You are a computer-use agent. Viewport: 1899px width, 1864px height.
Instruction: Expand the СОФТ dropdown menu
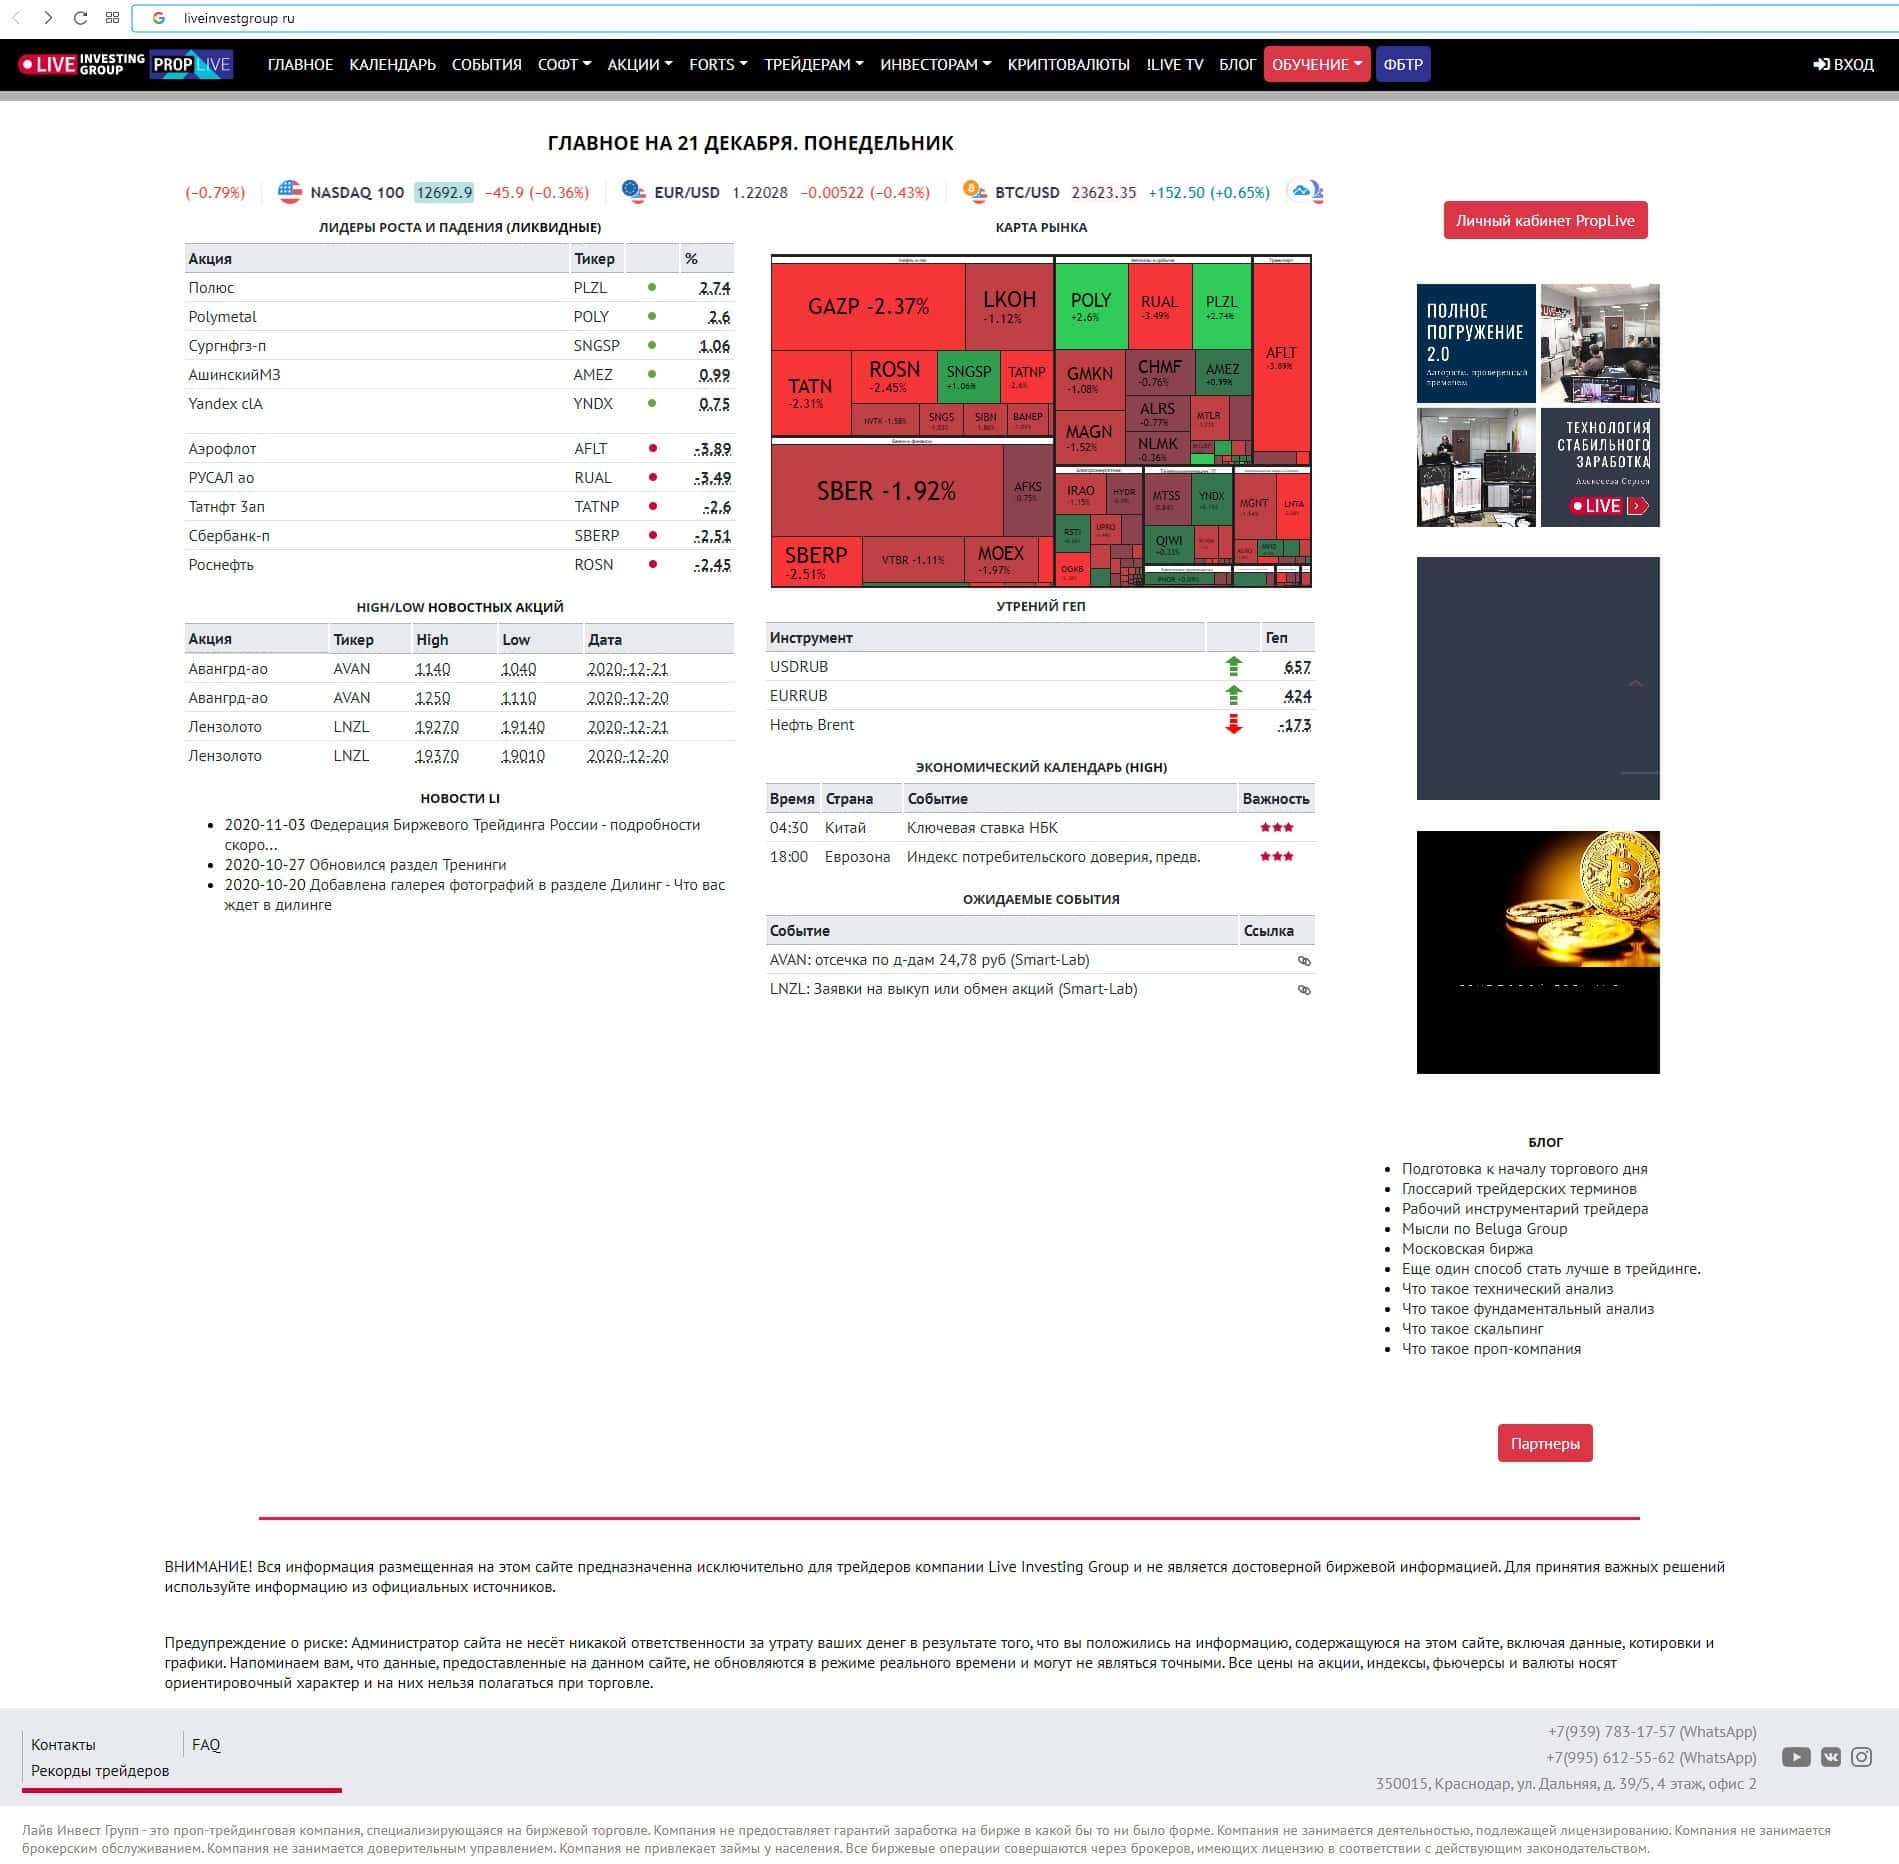(564, 64)
